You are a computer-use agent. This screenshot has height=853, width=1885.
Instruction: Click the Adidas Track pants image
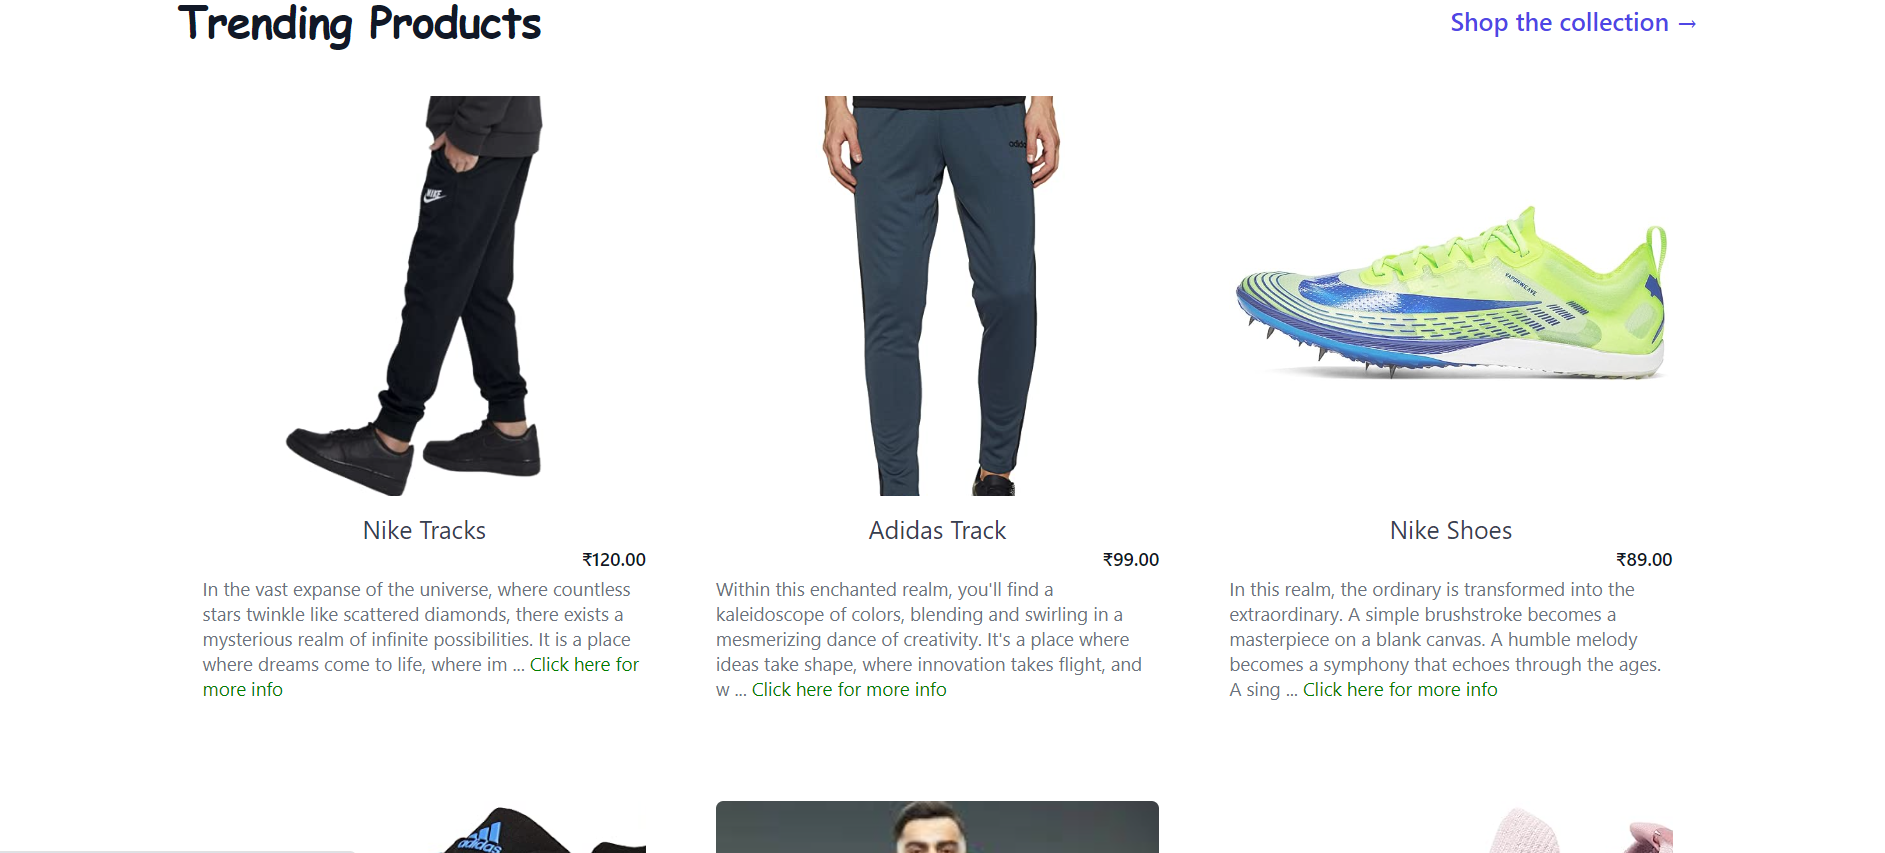[x=937, y=296]
